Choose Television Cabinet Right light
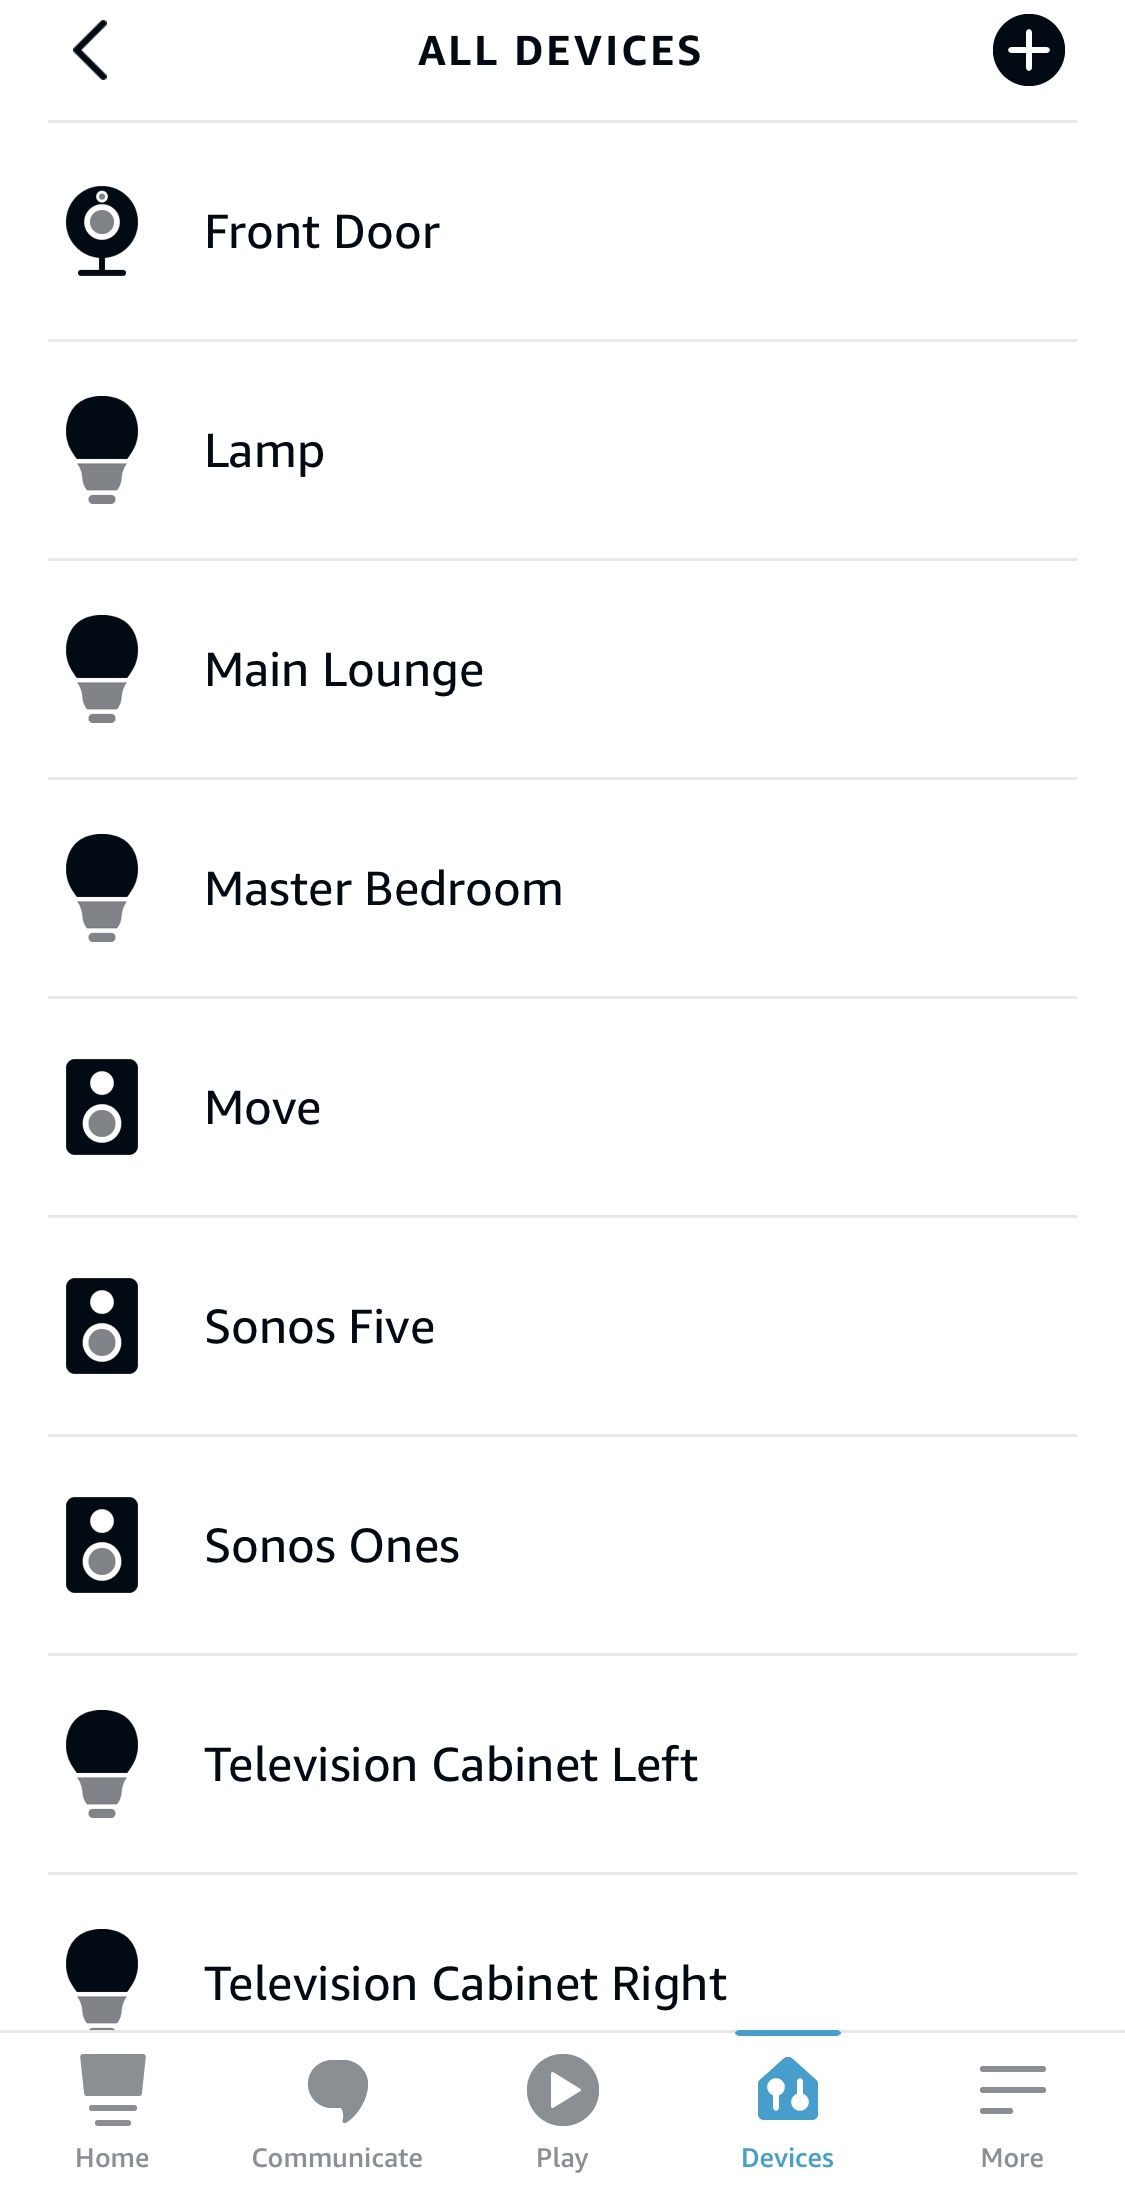This screenshot has height=2209, width=1125. coord(465,1983)
